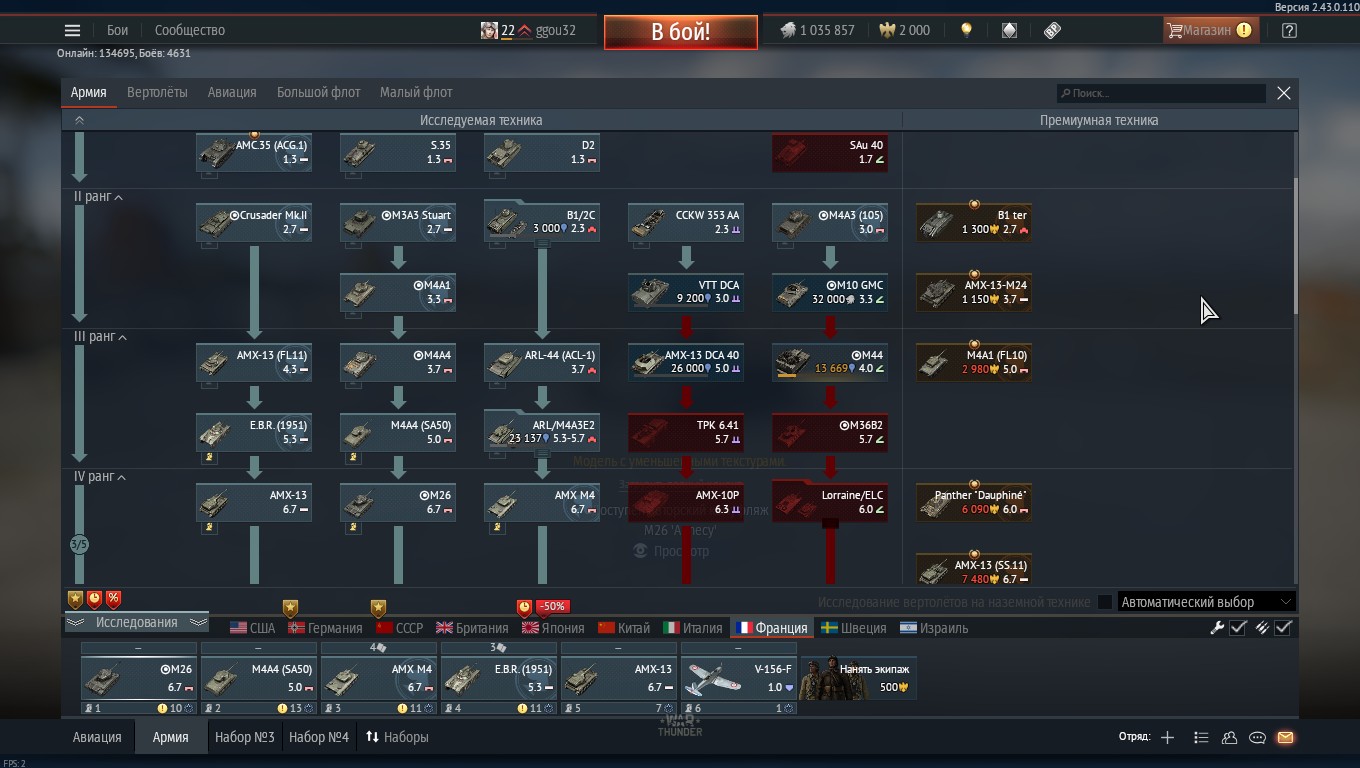Image resolution: width=1360 pixels, height=768 pixels.
Task: Open help question mark icon
Action: 1289,30
